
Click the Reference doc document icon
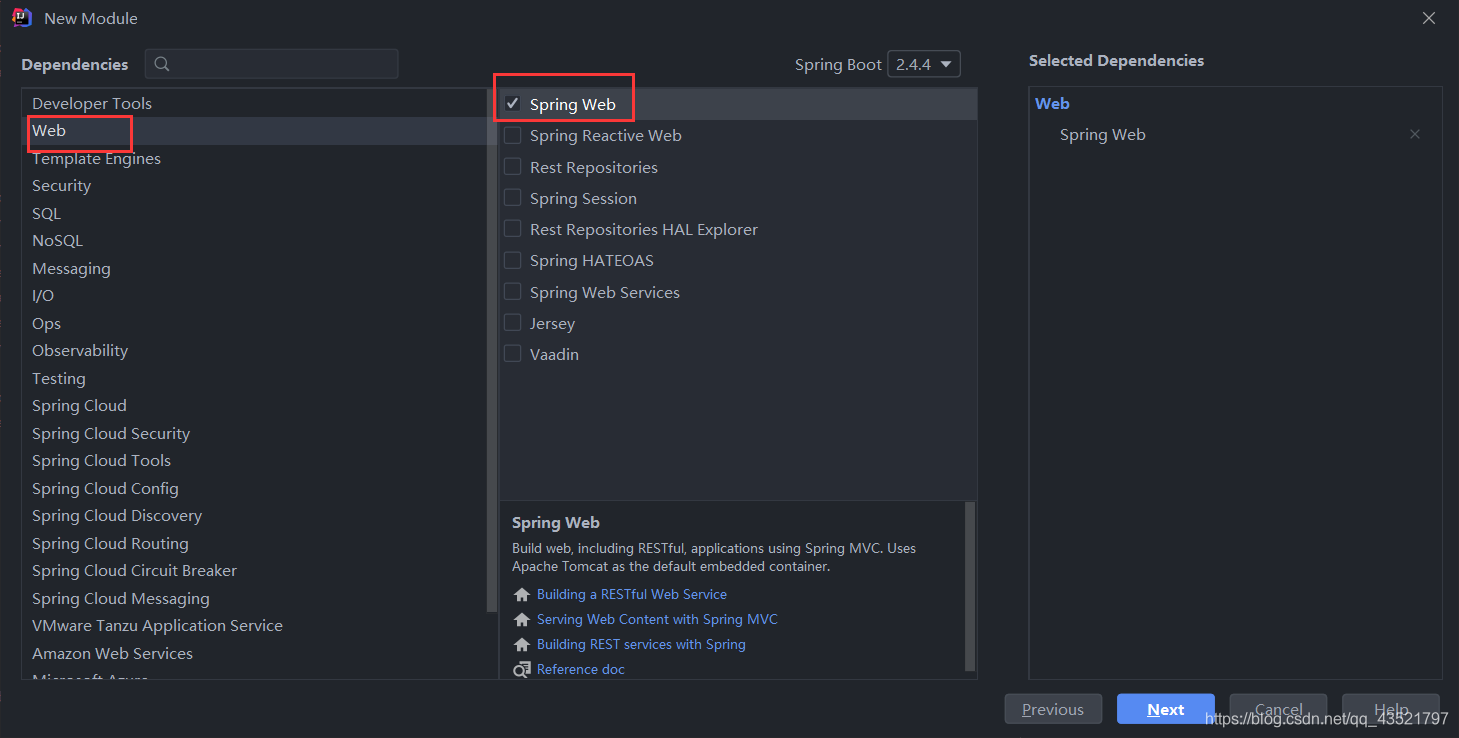click(521, 670)
